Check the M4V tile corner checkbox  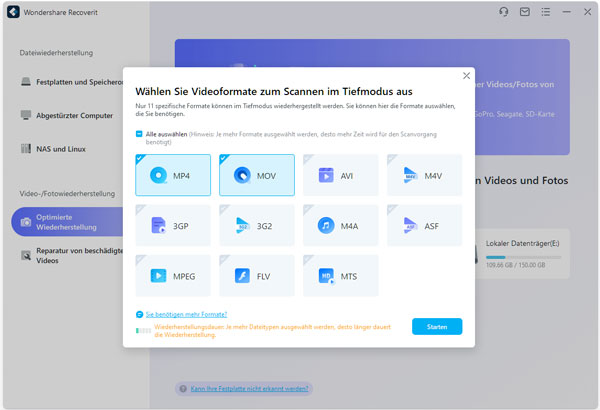[391, 158]
